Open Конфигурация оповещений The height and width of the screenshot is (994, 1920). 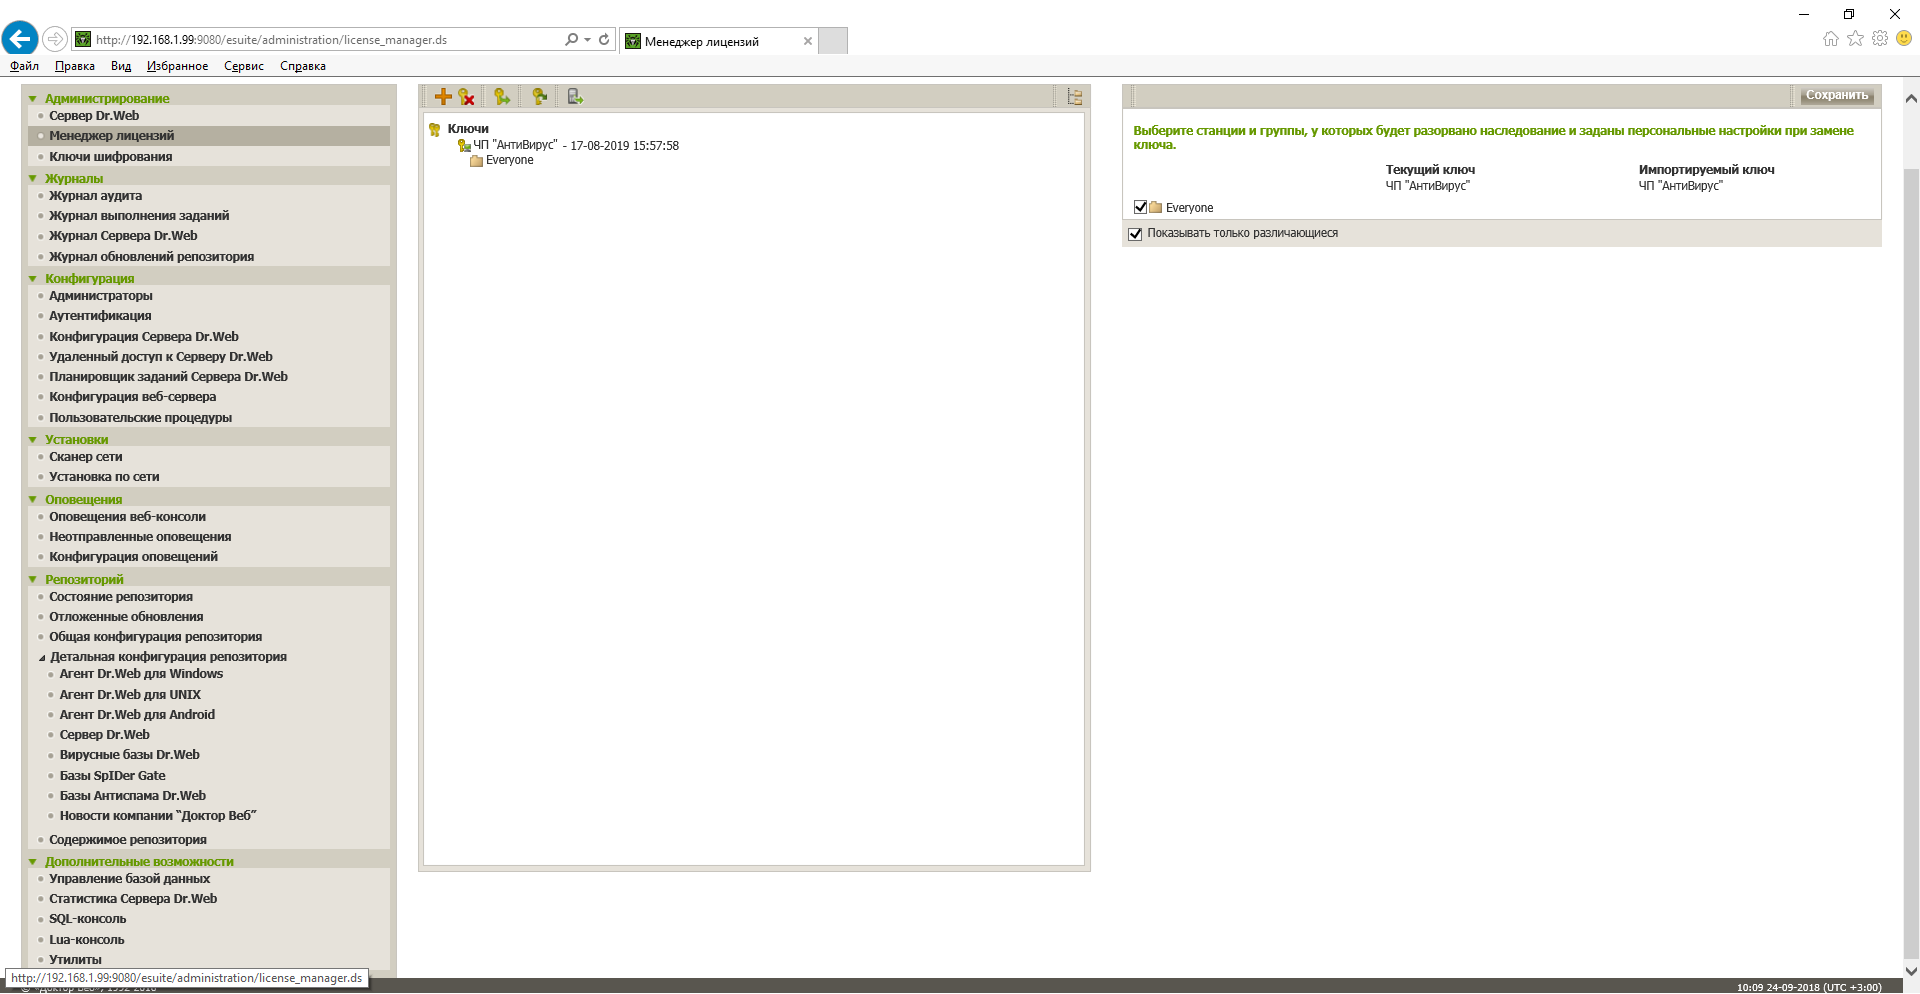[134, 557]
